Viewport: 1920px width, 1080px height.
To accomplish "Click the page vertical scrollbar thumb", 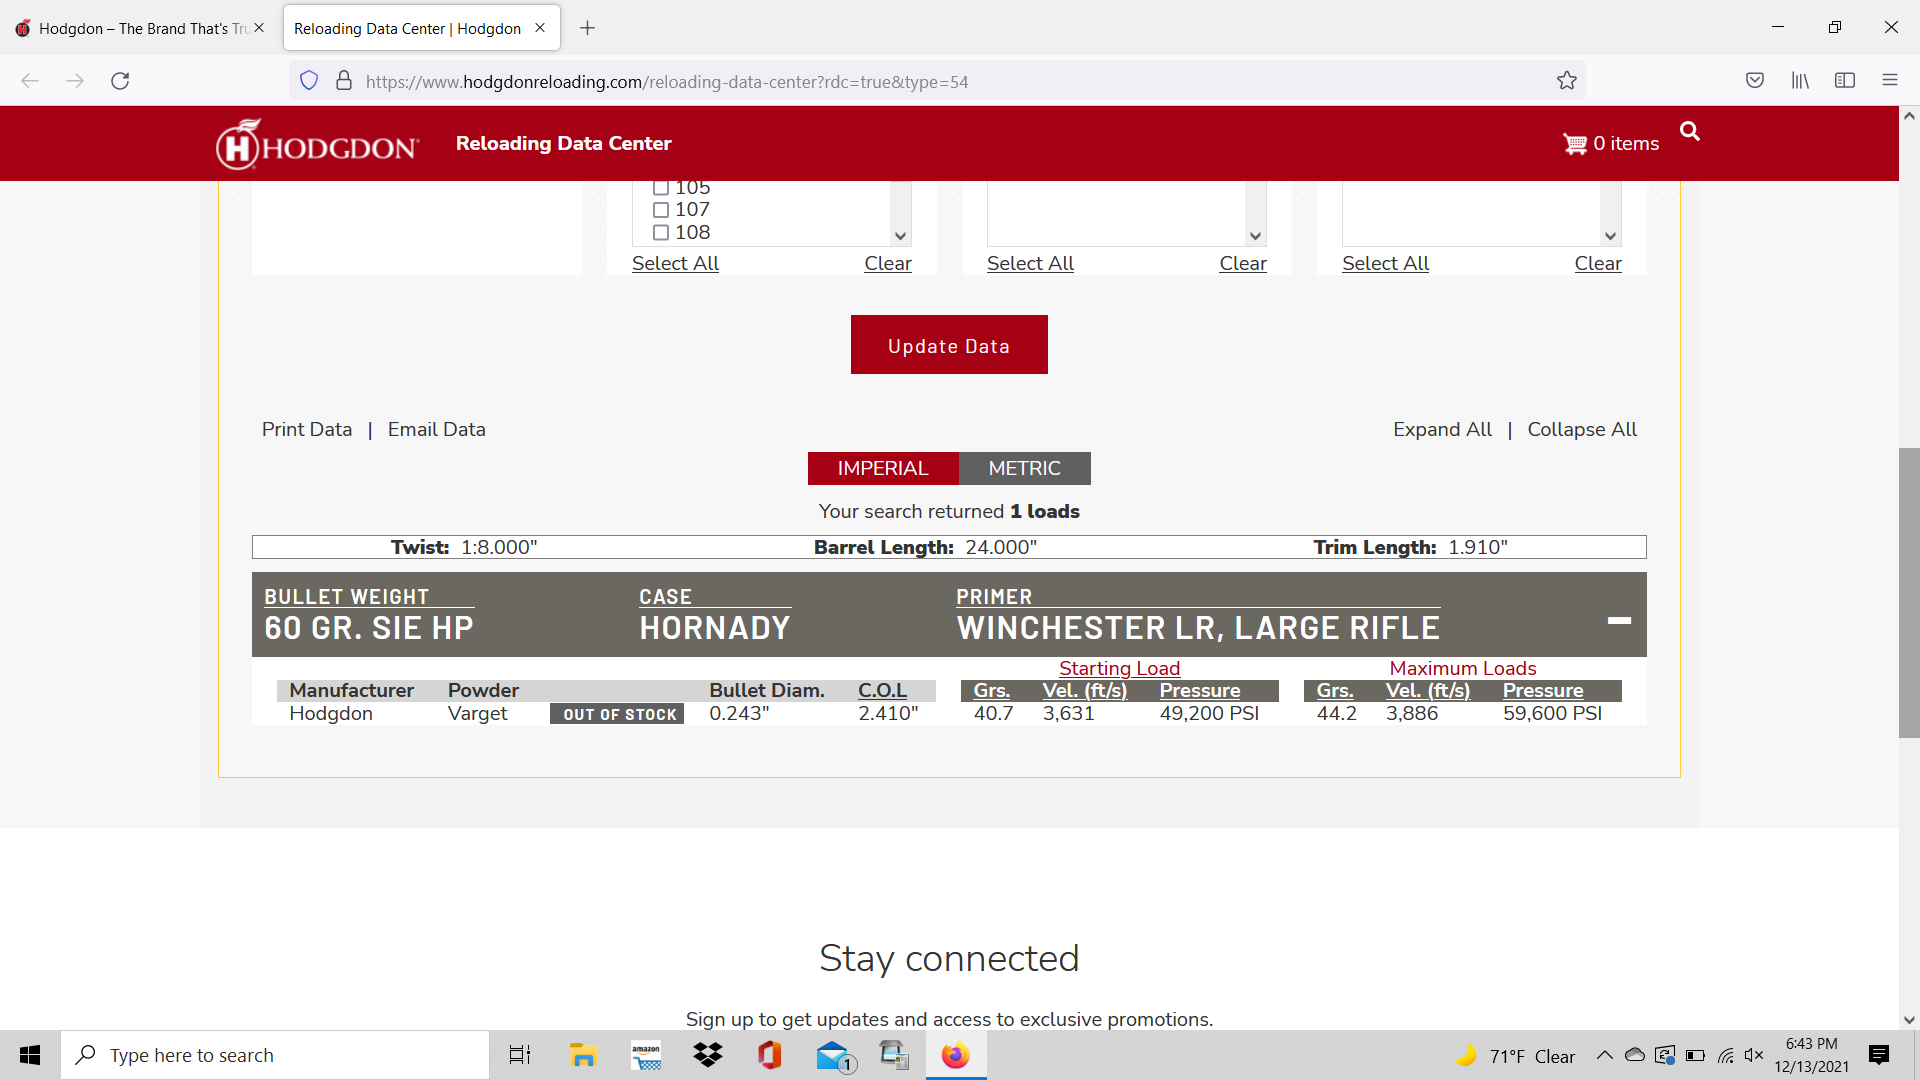I will coord(1908,592).
